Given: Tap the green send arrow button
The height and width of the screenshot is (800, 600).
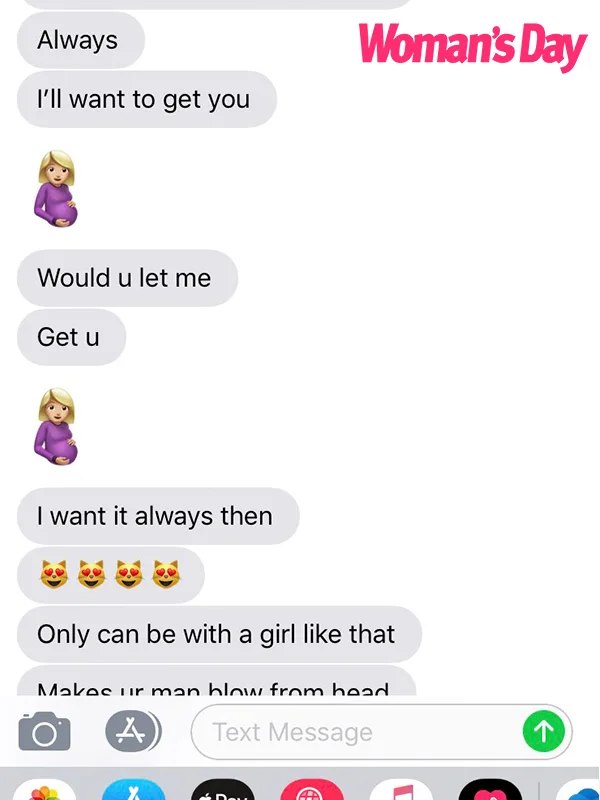Looking at the screenshot, I should [544, 732].
